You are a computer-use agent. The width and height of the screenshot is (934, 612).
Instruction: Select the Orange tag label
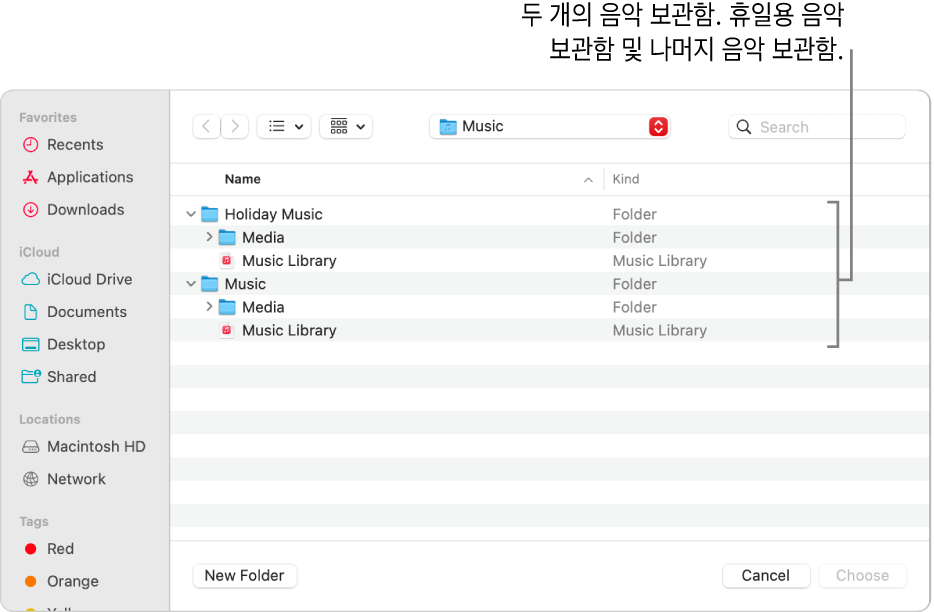(x=73, y=581)
